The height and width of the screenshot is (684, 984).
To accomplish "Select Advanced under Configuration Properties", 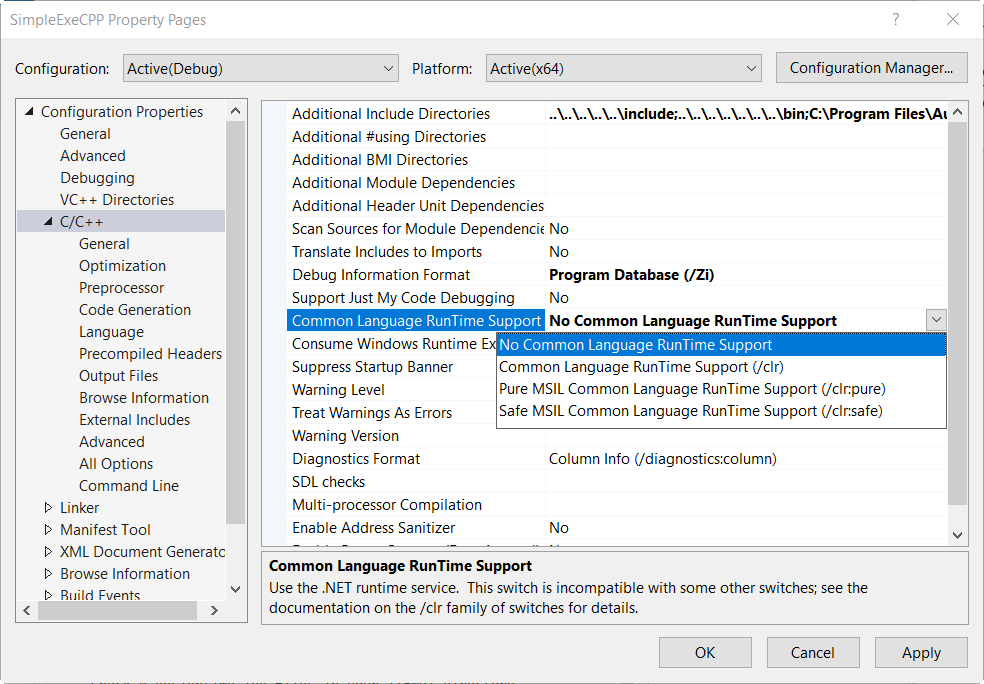I will (93, 156).
